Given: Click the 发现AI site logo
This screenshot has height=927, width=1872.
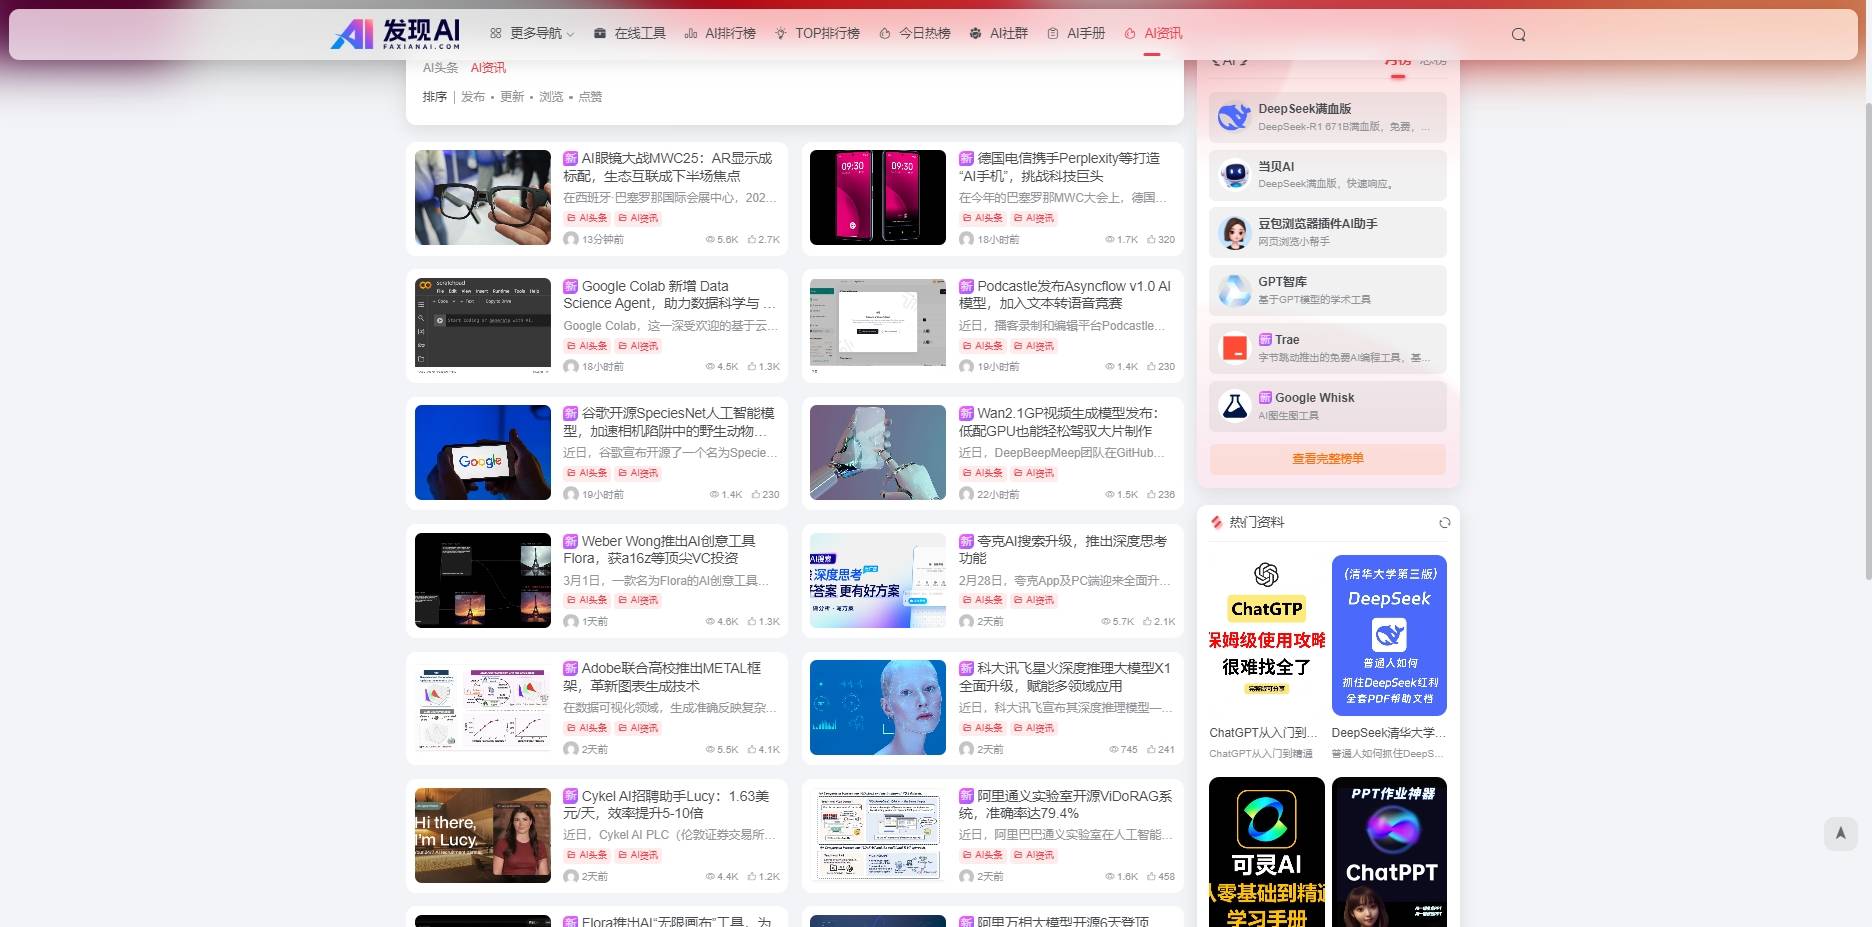Looking at the screenshot, I should point(395,34).
